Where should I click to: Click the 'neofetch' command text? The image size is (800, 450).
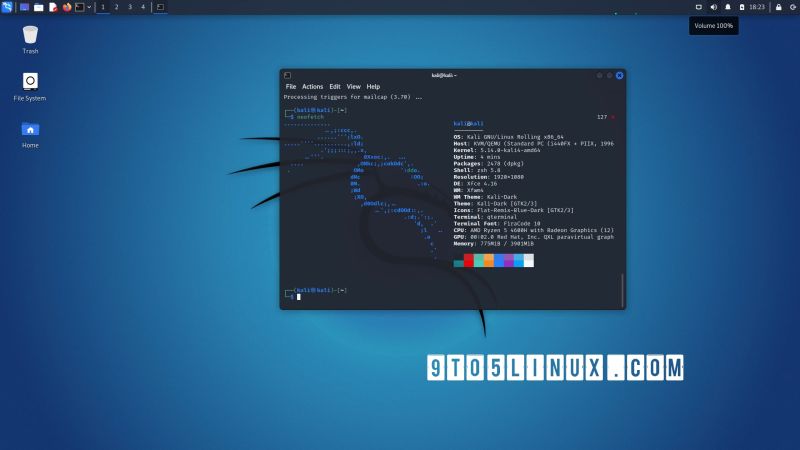point(310,117)
